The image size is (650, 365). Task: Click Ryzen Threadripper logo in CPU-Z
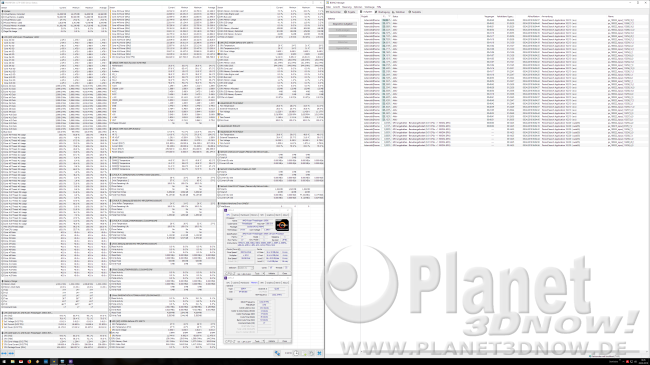[x=282, y=225]
